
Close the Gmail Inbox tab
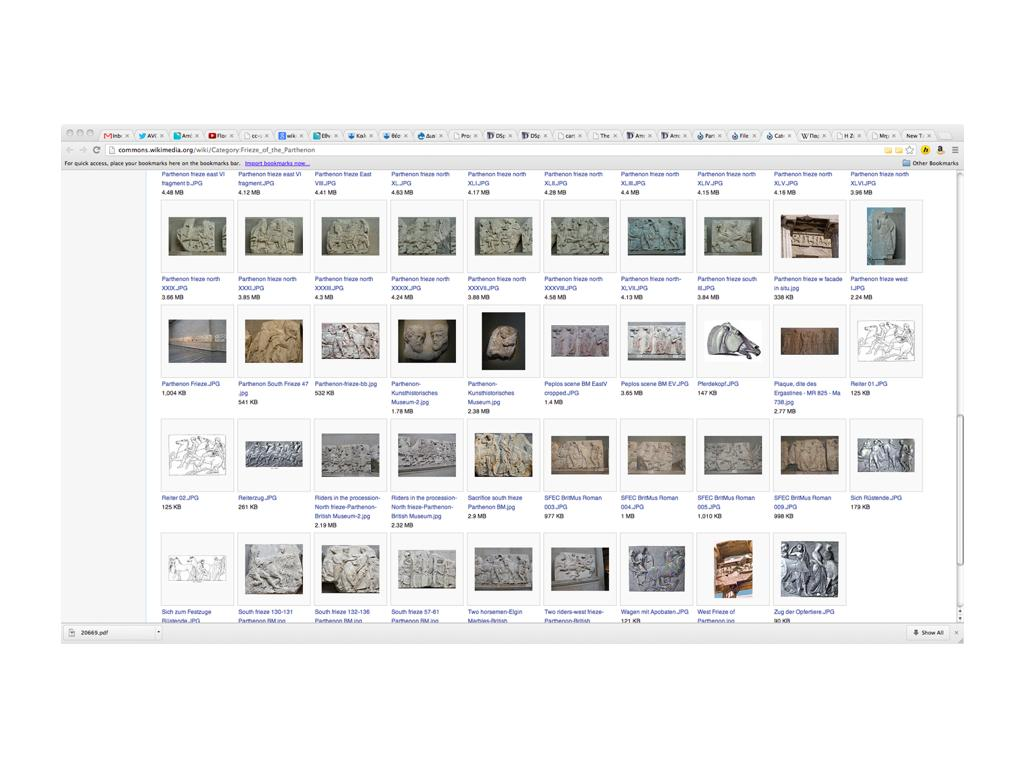[x=127, y=136]
